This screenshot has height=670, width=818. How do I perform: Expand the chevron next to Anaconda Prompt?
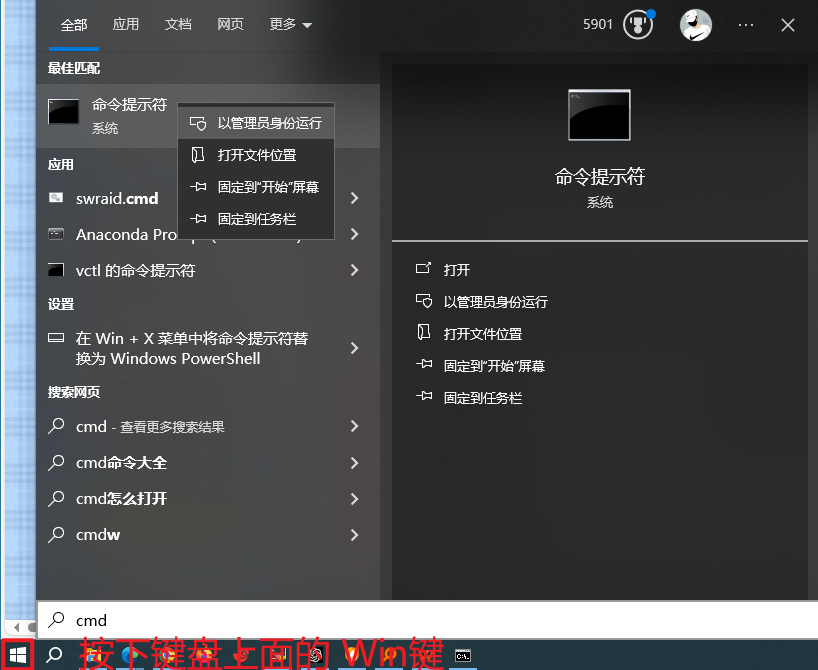[355, 234]
